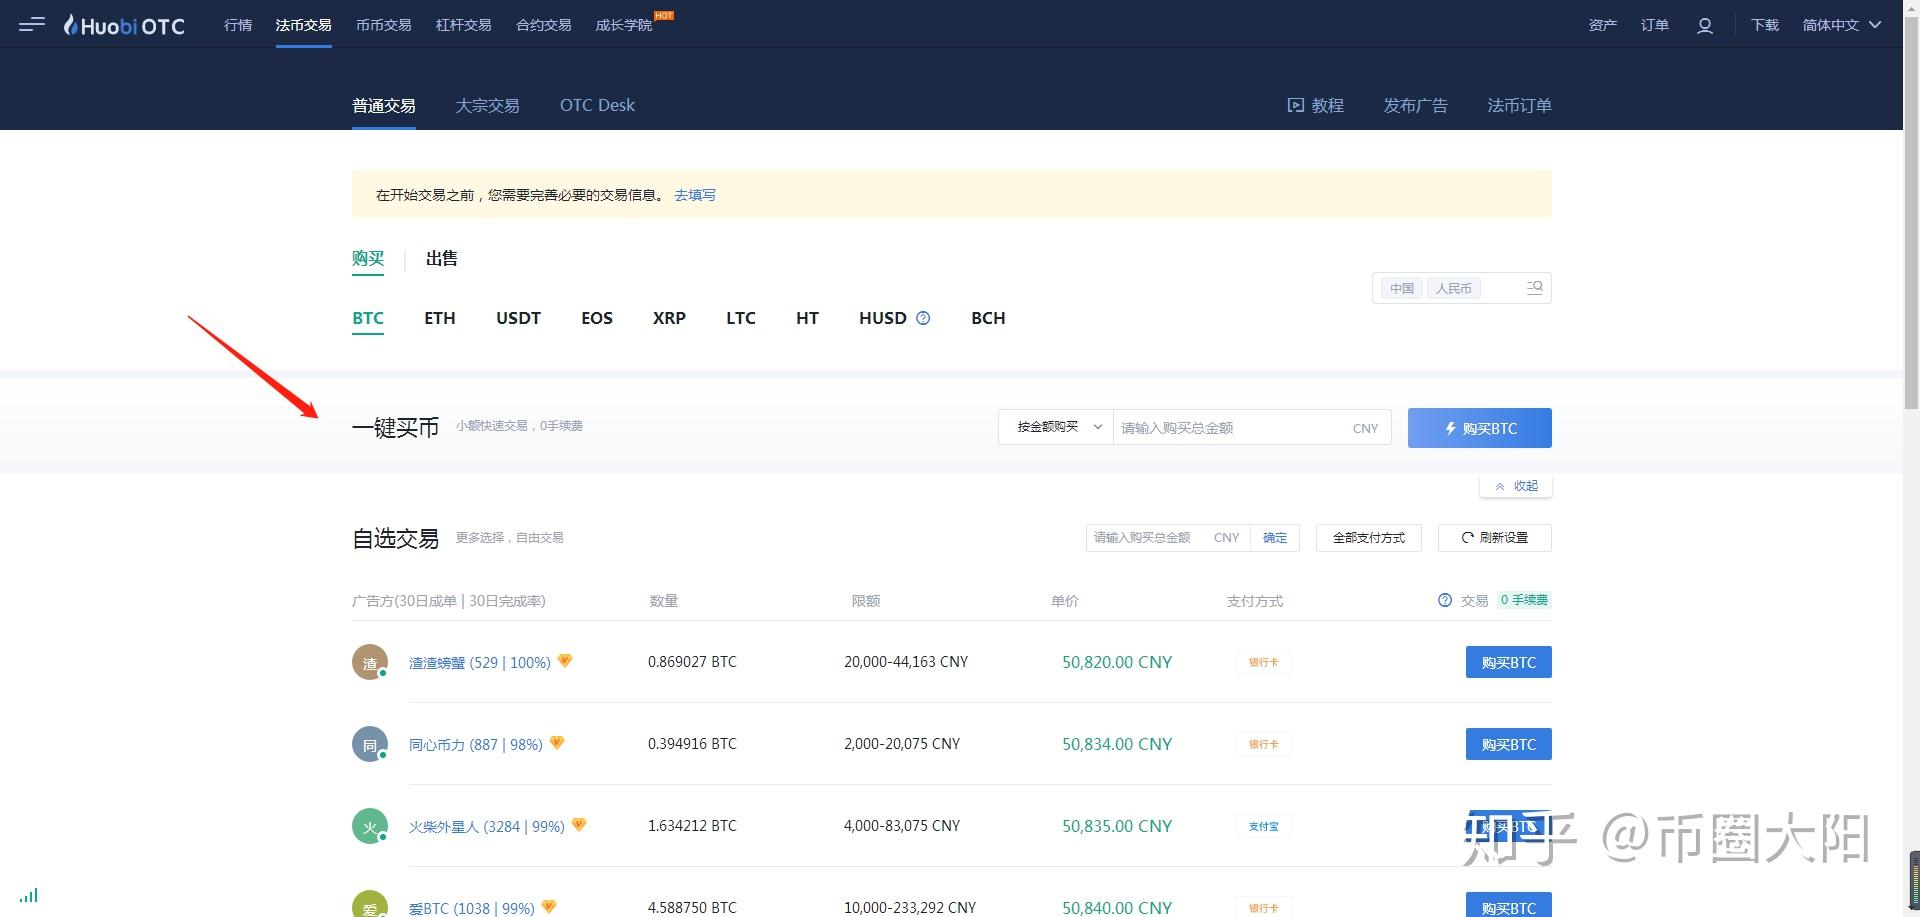Click the currency search filter icon
This screenshot has height=917, width=1920.
[1535, 288]
